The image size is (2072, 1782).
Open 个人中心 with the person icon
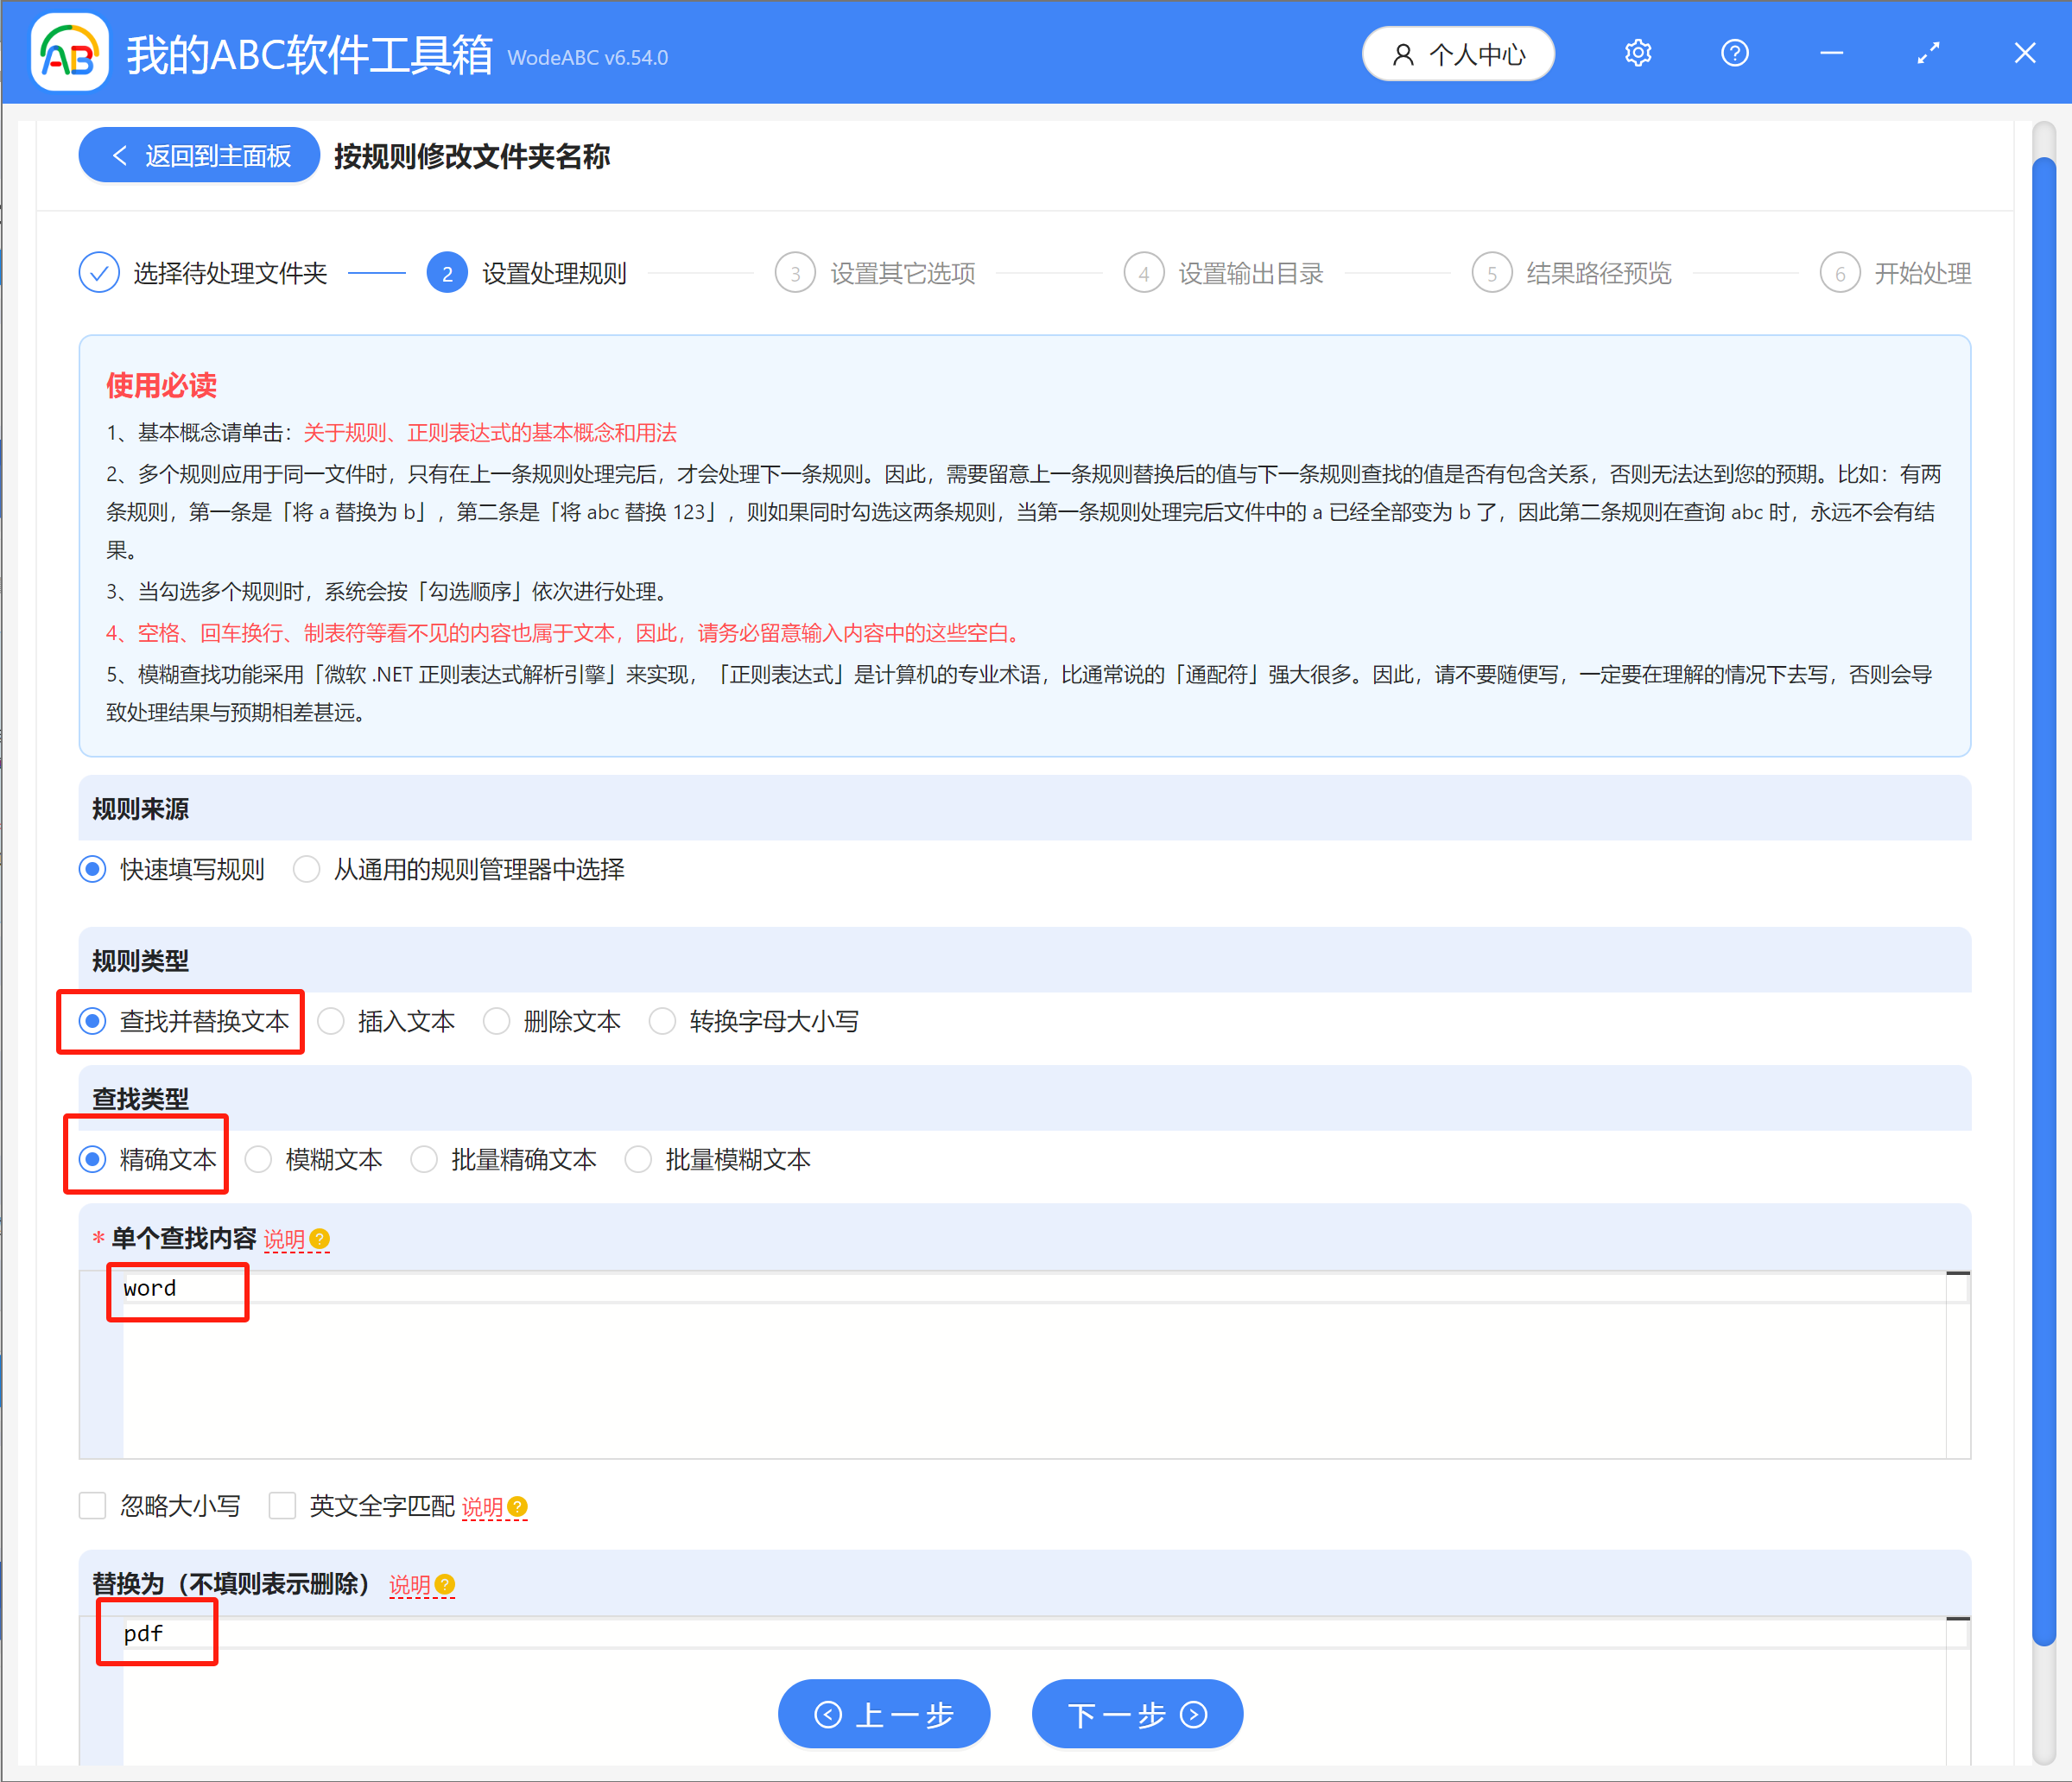coord(1458,54)
